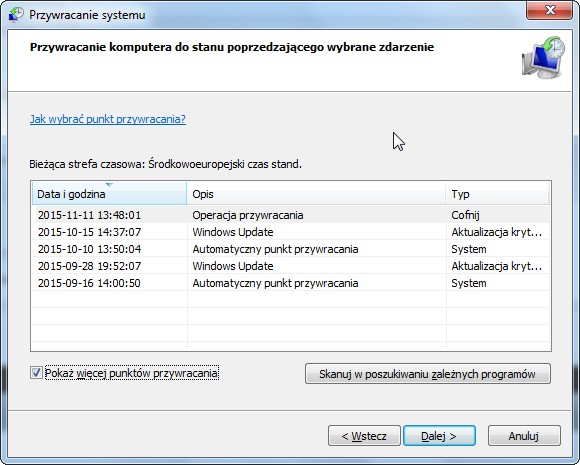
Task: Go back with the 'Wstecz' button
Action: click(364, 436)
